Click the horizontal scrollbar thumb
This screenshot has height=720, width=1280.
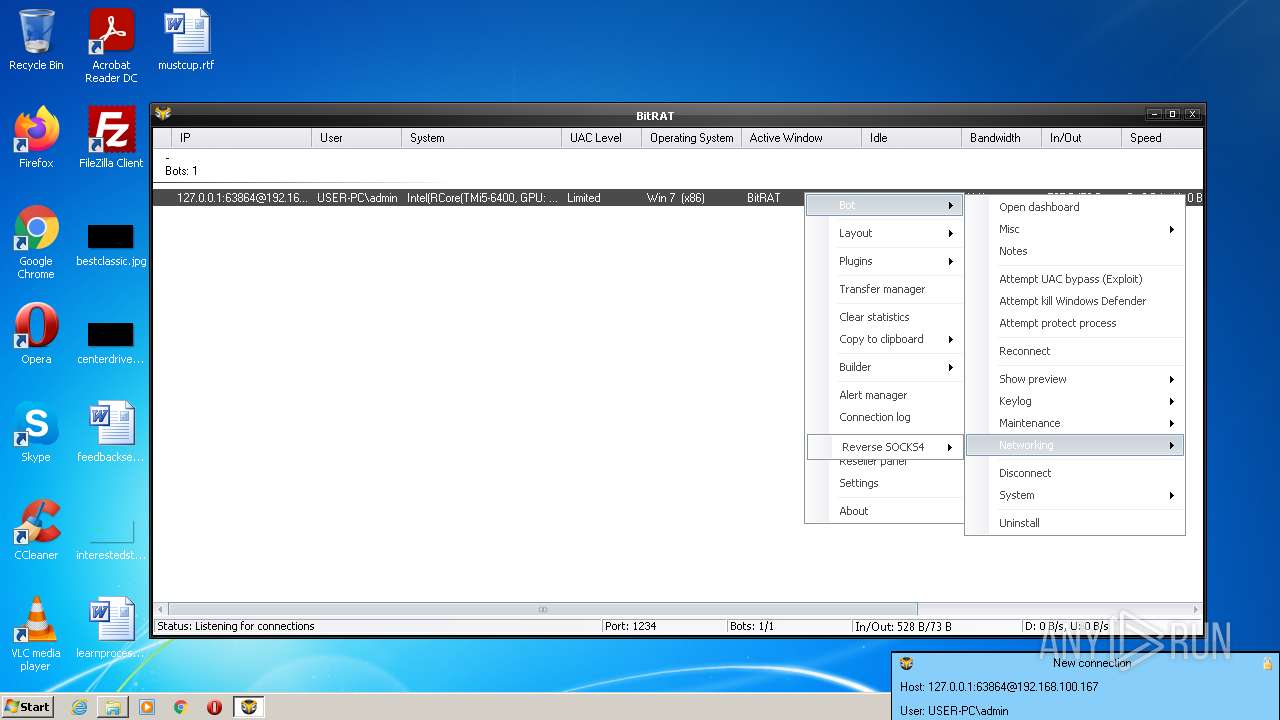(x=543, y=609)
